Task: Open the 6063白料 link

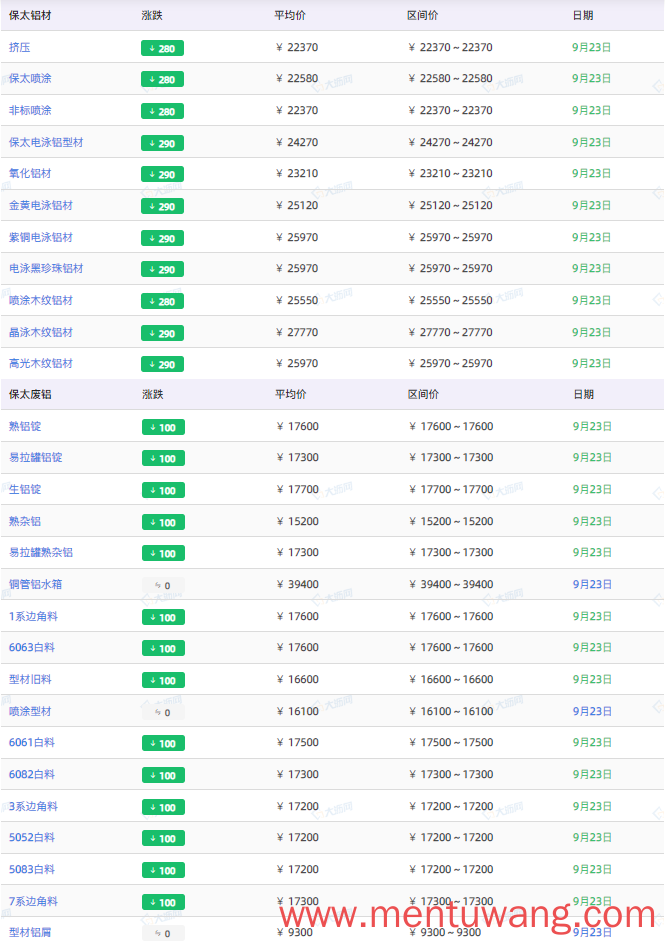Action: click(32, 647)
